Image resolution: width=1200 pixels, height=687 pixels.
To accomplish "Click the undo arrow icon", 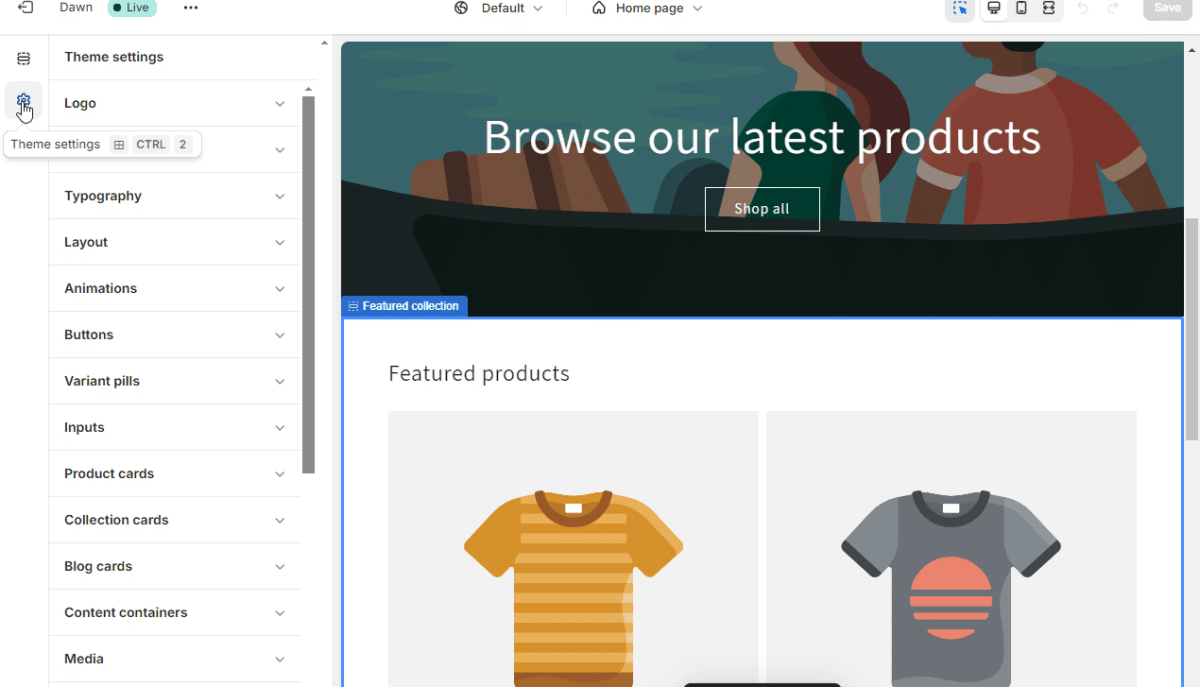I will [x=1083, y=8].
